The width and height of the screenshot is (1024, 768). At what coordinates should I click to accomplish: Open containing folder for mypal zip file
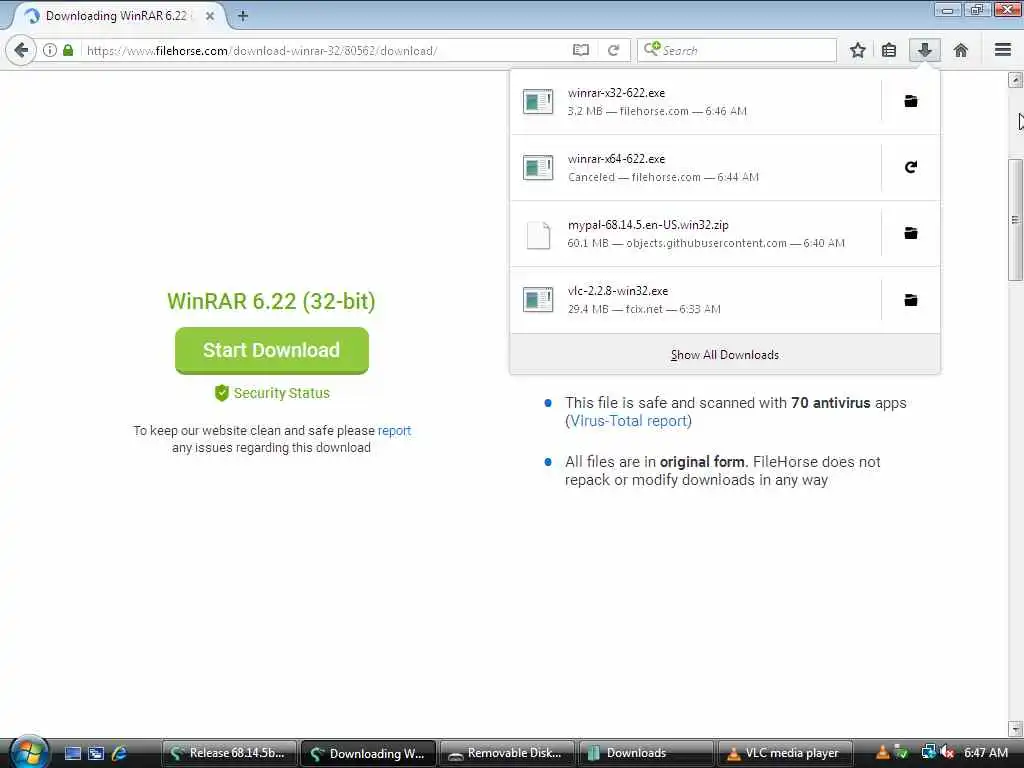(911, 233)
